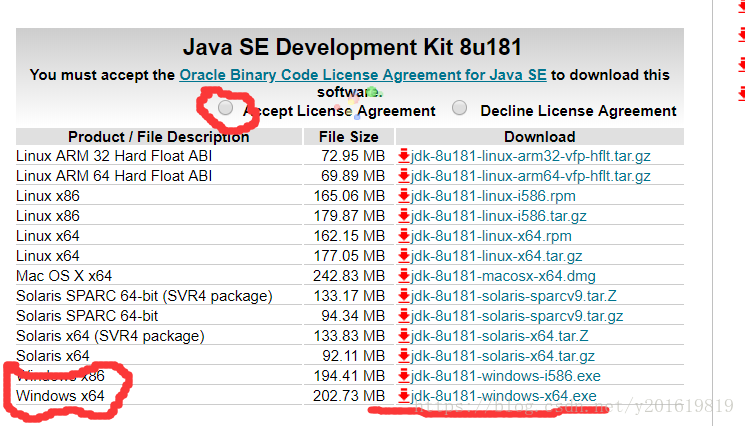Click the download arrow icon for linux-i586.rpm
This screenshot has width=745, height=426.
click(404, 196)
